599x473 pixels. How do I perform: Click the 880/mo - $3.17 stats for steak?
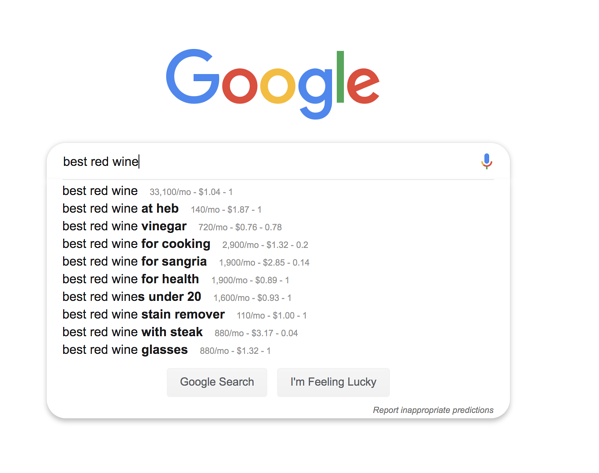click(256, 333)
